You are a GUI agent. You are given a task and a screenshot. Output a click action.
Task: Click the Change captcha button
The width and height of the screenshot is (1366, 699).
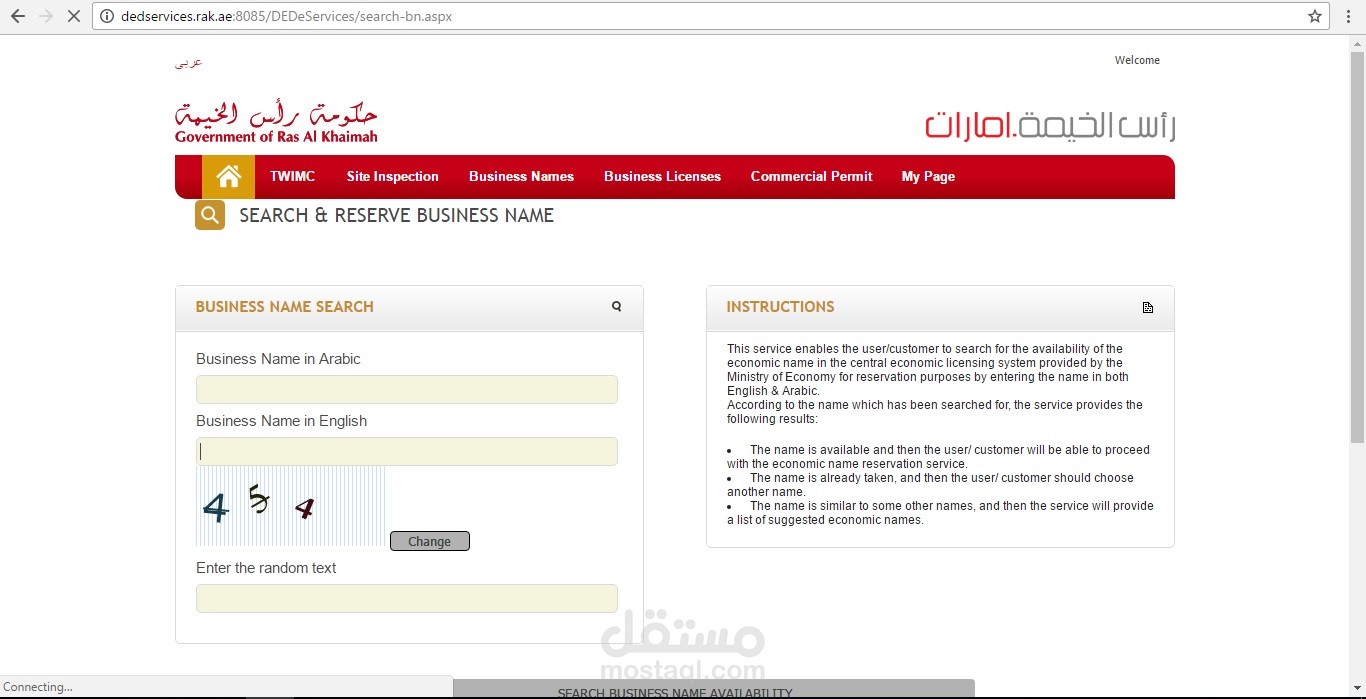click(429, 541)
